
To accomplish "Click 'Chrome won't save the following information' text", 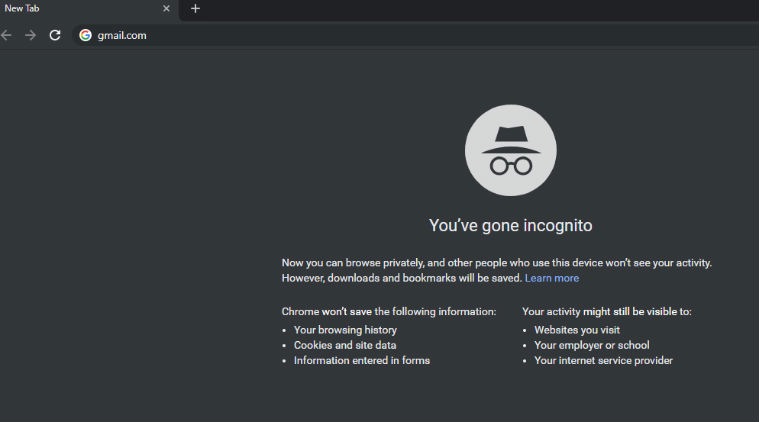I will (389, 312).
